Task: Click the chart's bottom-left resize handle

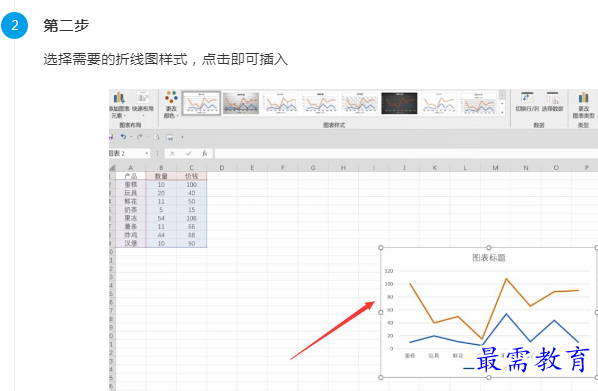Action: [x=381, y=377]
